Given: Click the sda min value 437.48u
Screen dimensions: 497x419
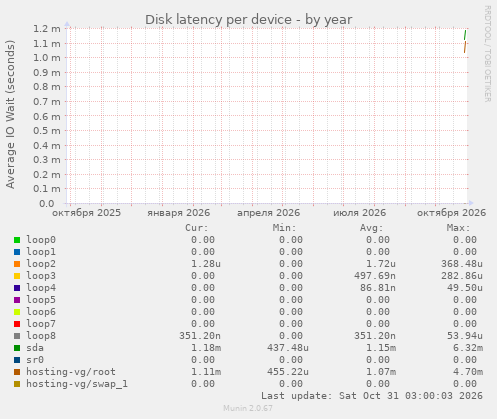Looking at the screenshot, I should pyautogui.click(x=288, y=348).
